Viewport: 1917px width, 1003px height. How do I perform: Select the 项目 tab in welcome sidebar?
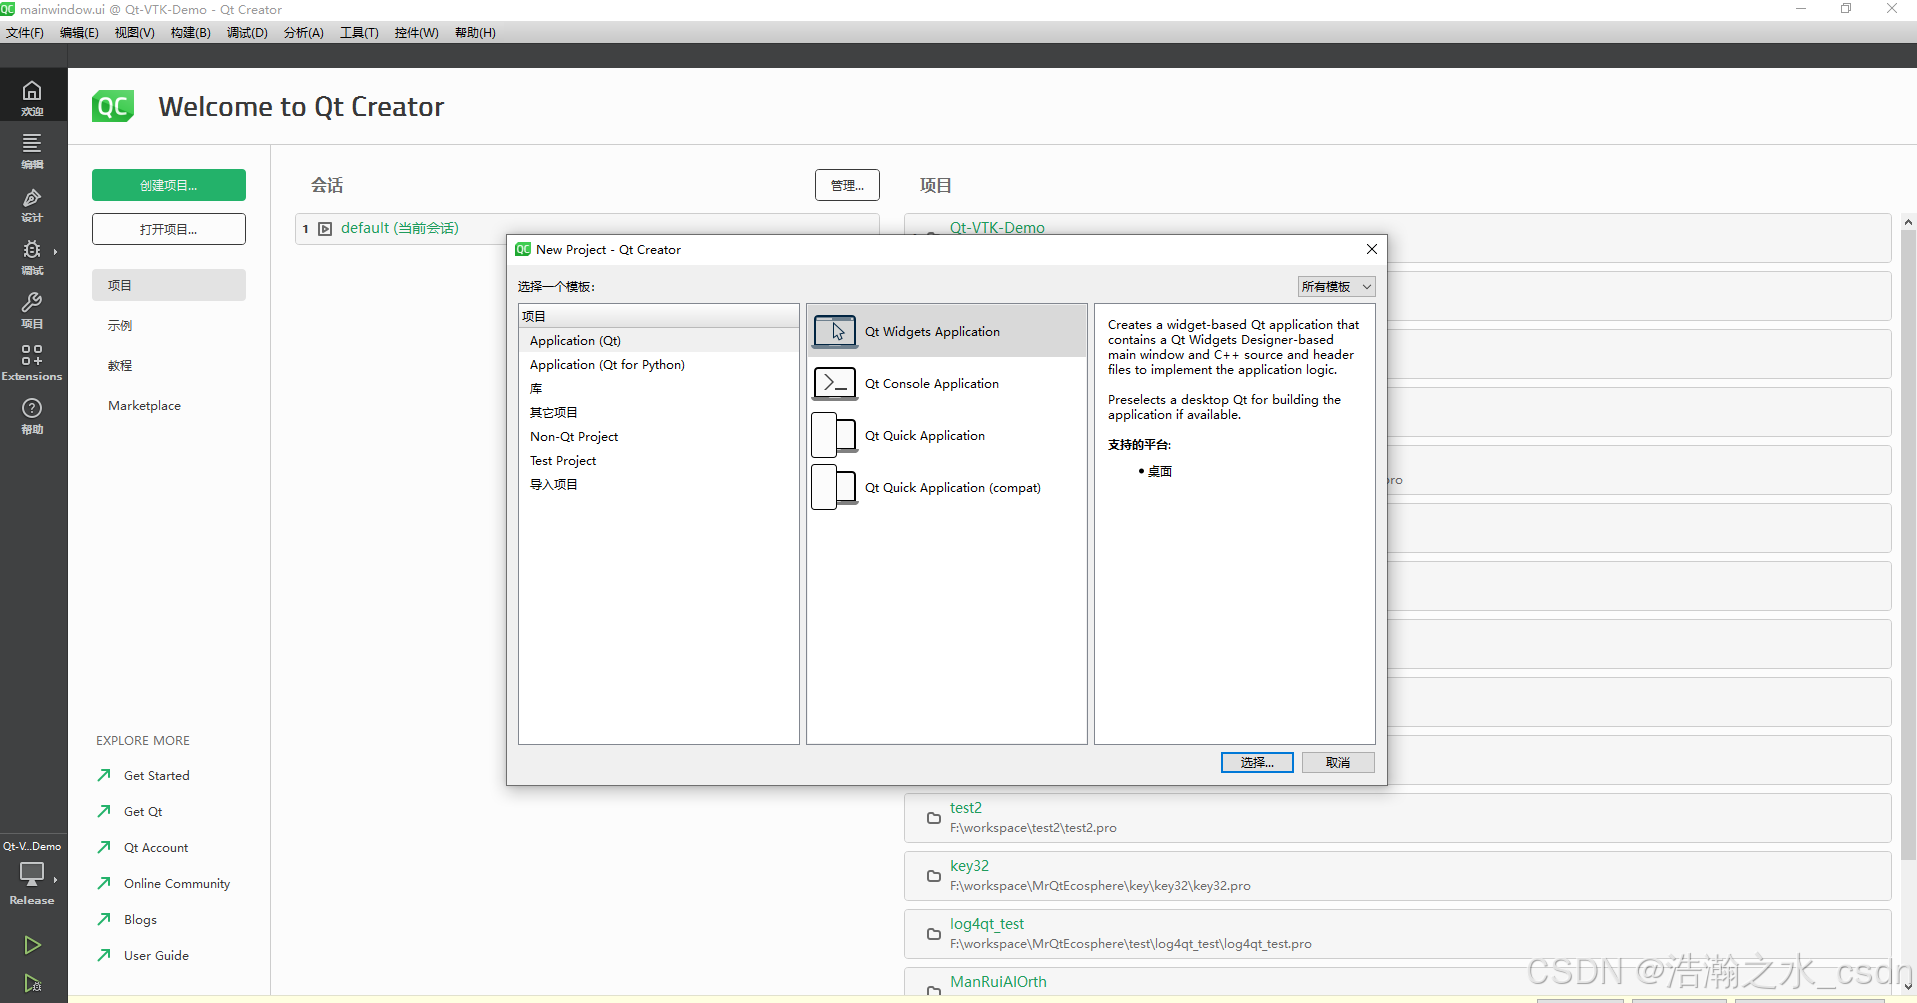coord(169,285)
